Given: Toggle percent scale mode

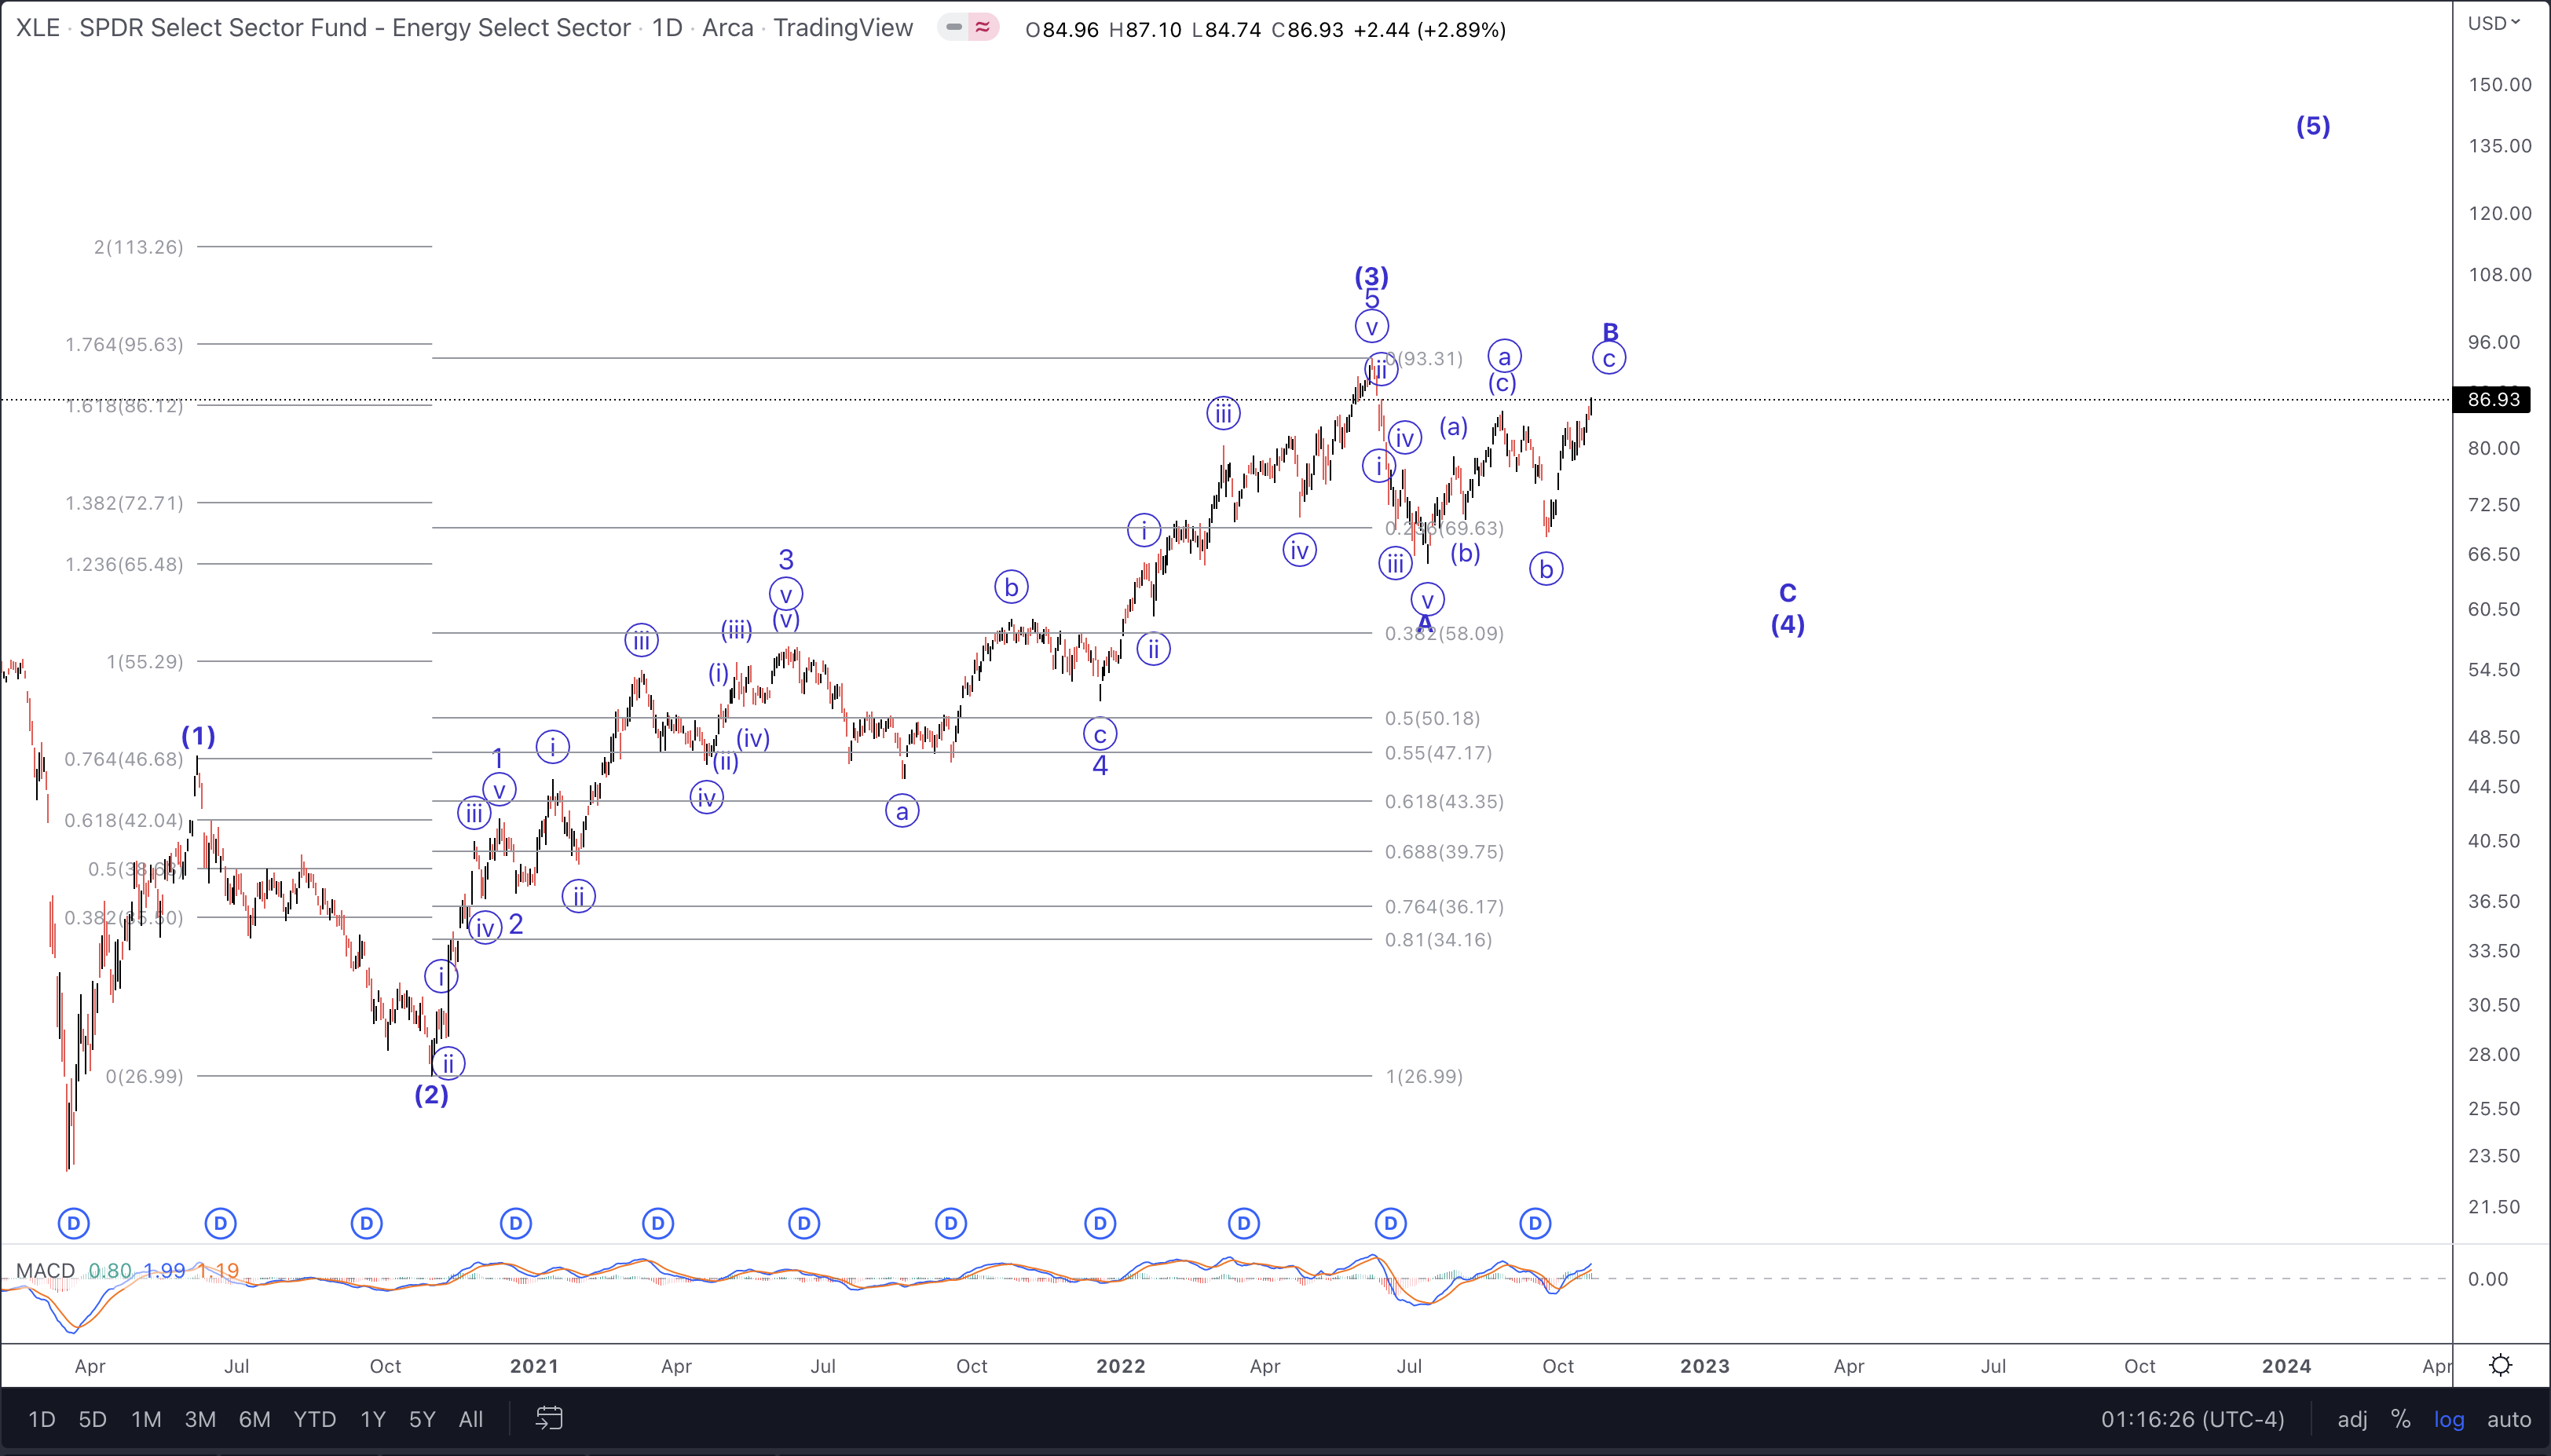Looking at the screenshot, I should (2400, 1419).
